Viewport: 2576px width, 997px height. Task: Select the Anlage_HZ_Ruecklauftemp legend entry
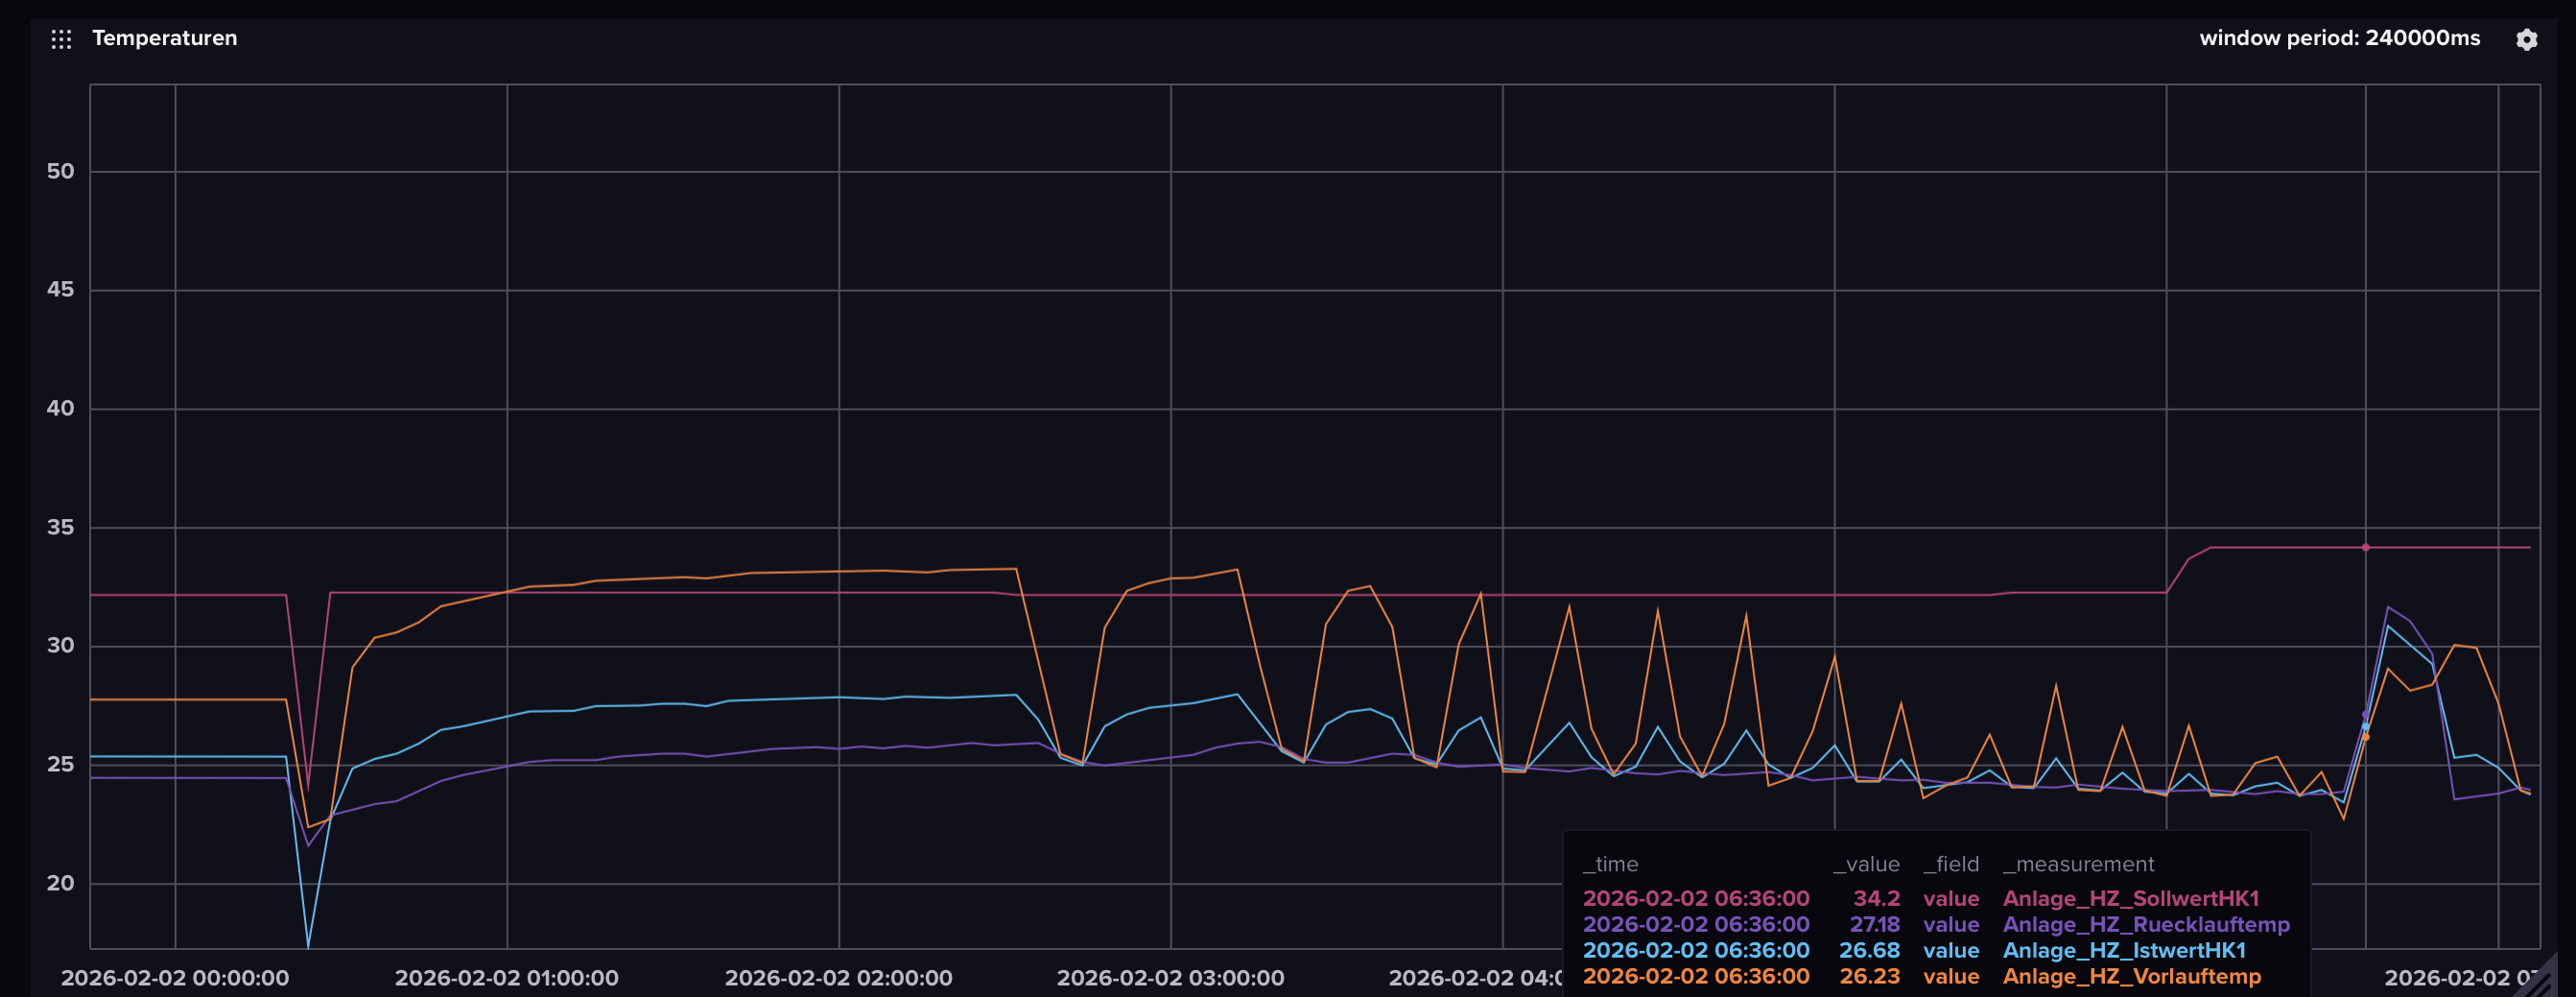coord(2145,924)
